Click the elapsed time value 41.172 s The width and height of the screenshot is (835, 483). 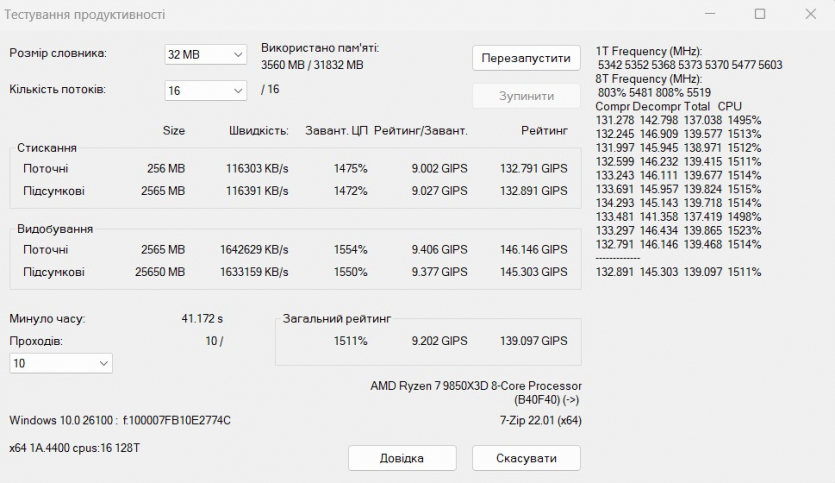pyautogui.click(x=202, y=319)
